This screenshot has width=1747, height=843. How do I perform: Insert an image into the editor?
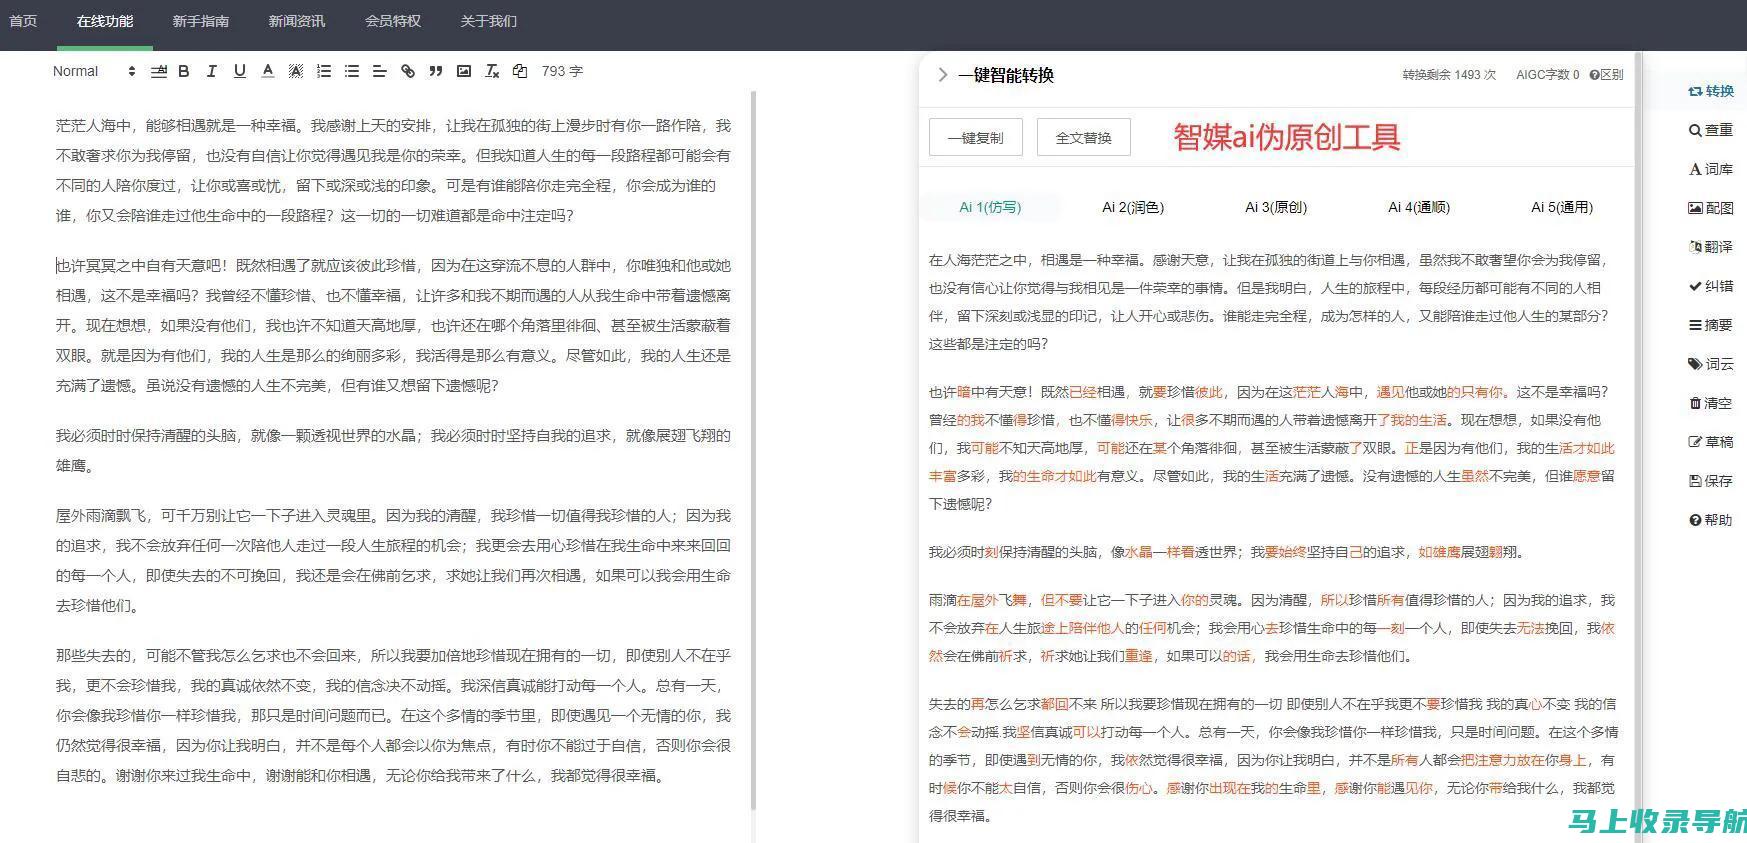tap(463, 71)
